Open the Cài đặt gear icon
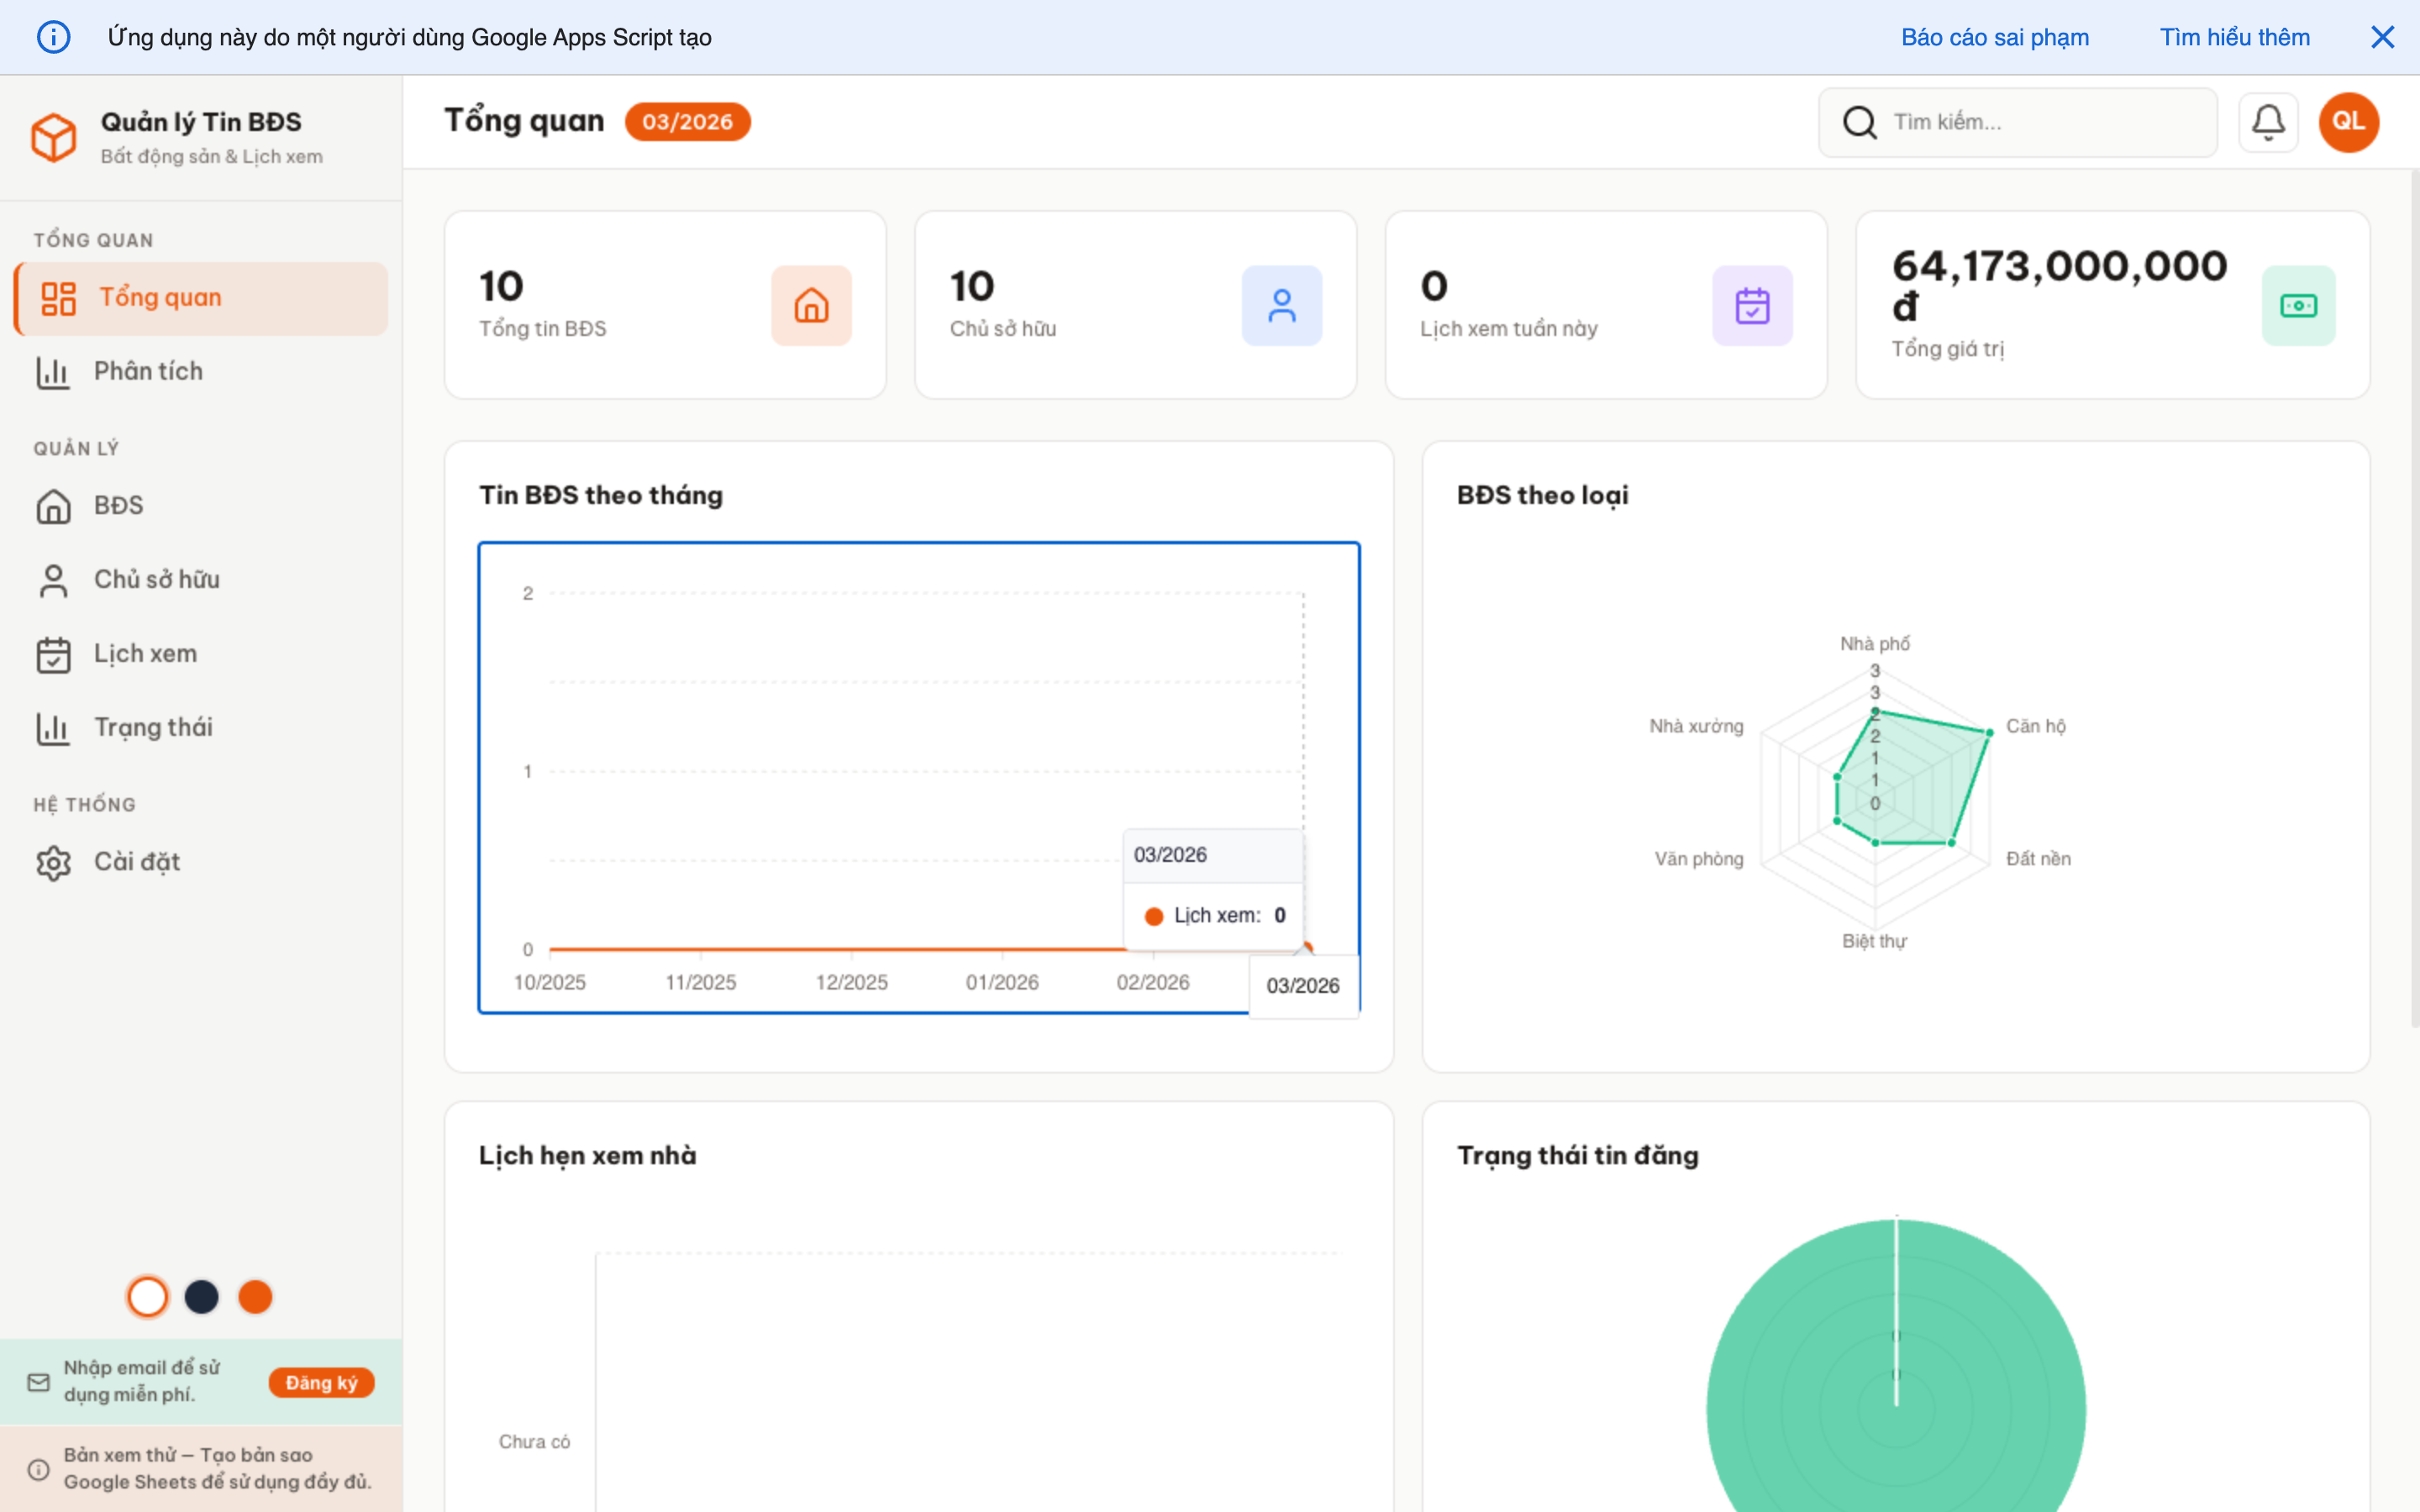 (53, 861)
